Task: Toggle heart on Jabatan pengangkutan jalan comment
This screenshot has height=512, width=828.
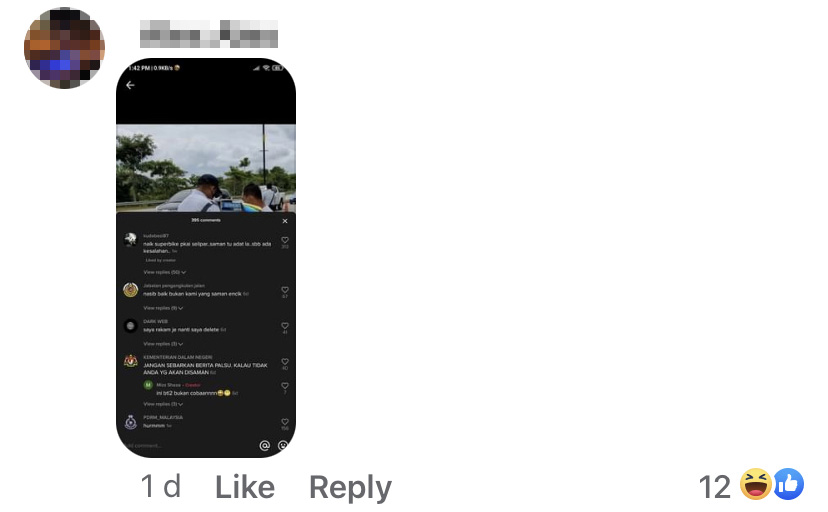Action: click(285, 290)
